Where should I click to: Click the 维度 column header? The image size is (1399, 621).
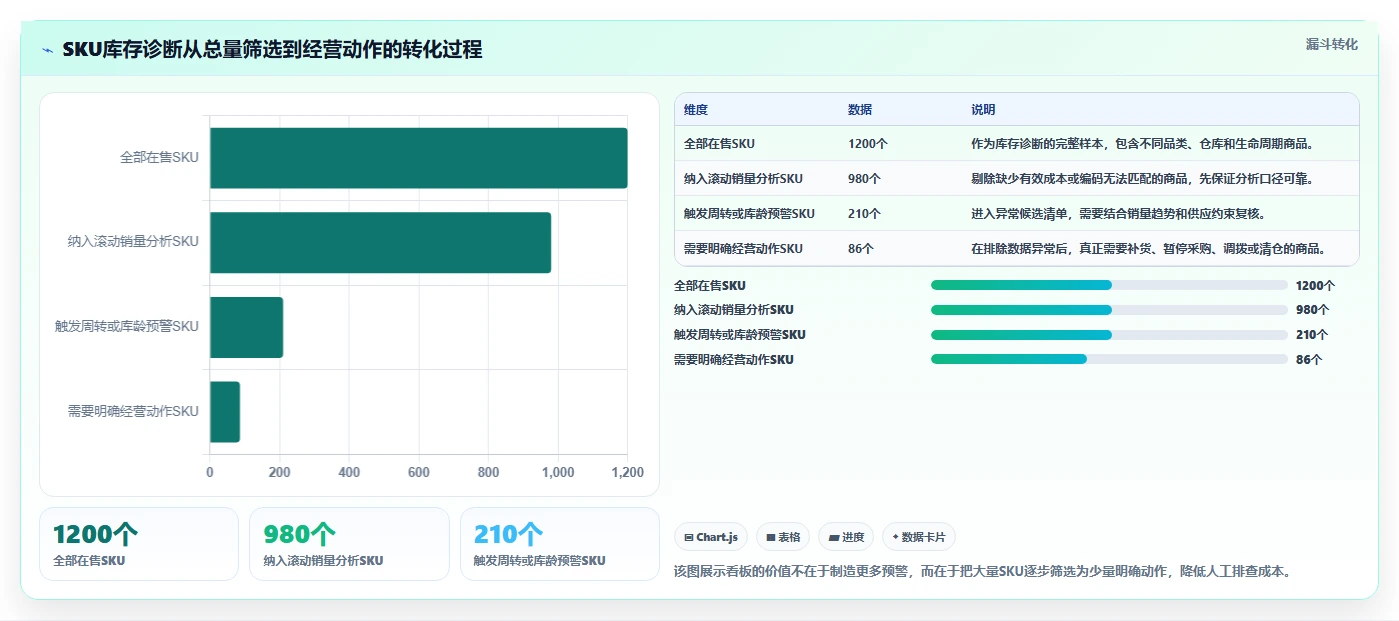click(x=696, y=110)
